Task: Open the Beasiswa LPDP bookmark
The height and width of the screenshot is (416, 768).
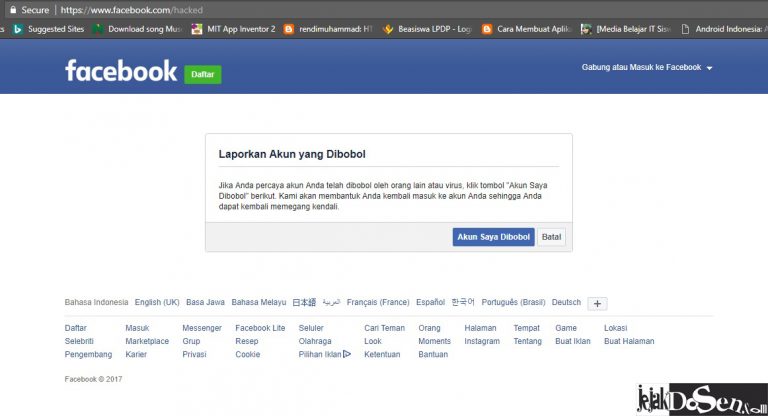Action: [x=428, y=29]
